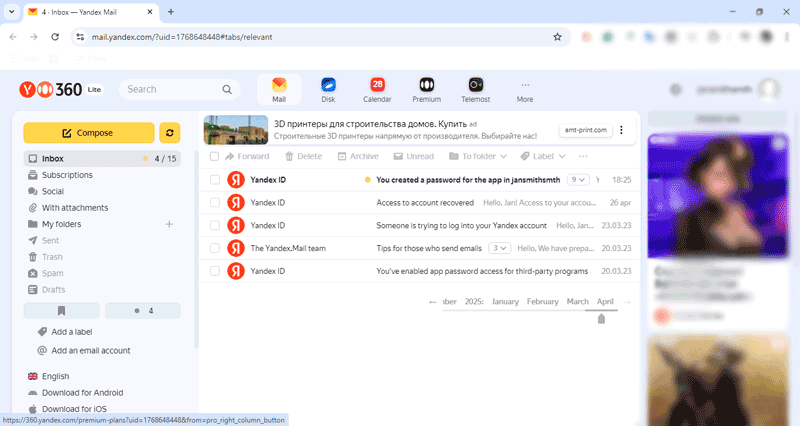800x426 pixels.
Task: Click the Forward toolbar button
Action: [x=247, y=156]
